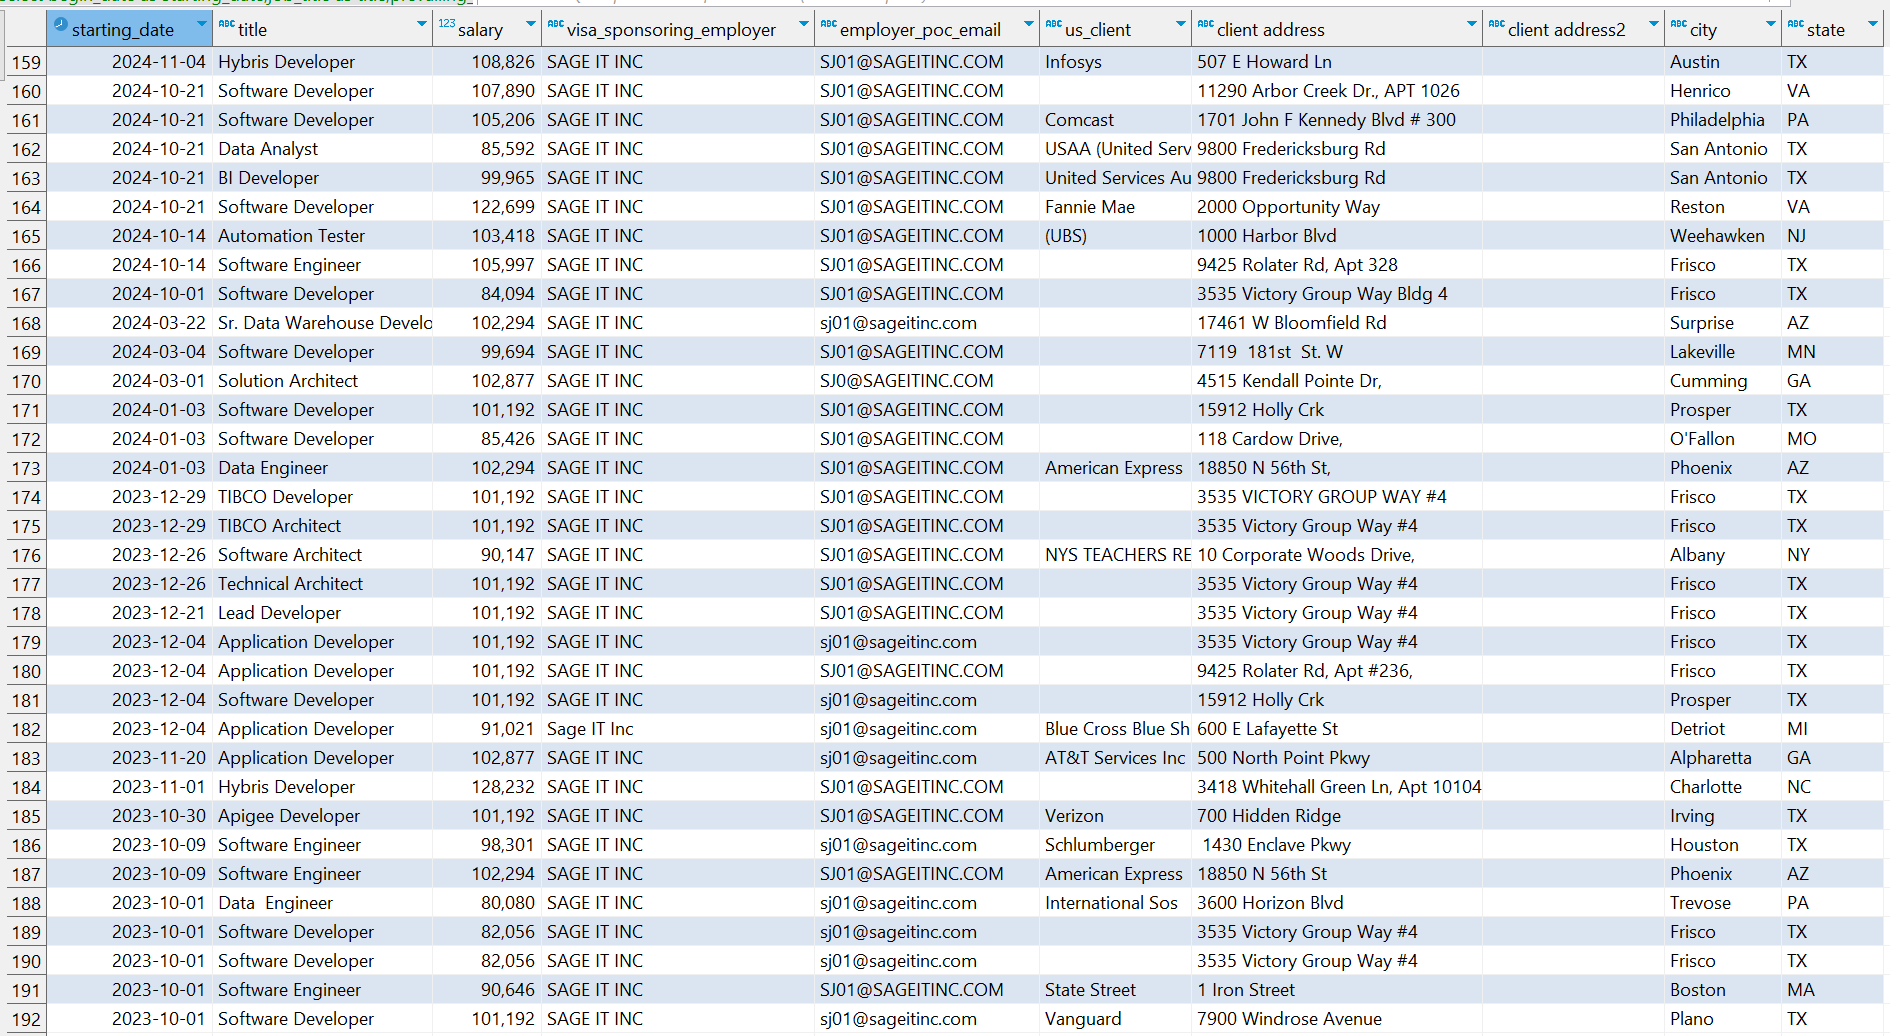This screenshot has height=1036, width=1890.
Task: Open the state column dropdown arrow
Action: [x=1872, y=24]
